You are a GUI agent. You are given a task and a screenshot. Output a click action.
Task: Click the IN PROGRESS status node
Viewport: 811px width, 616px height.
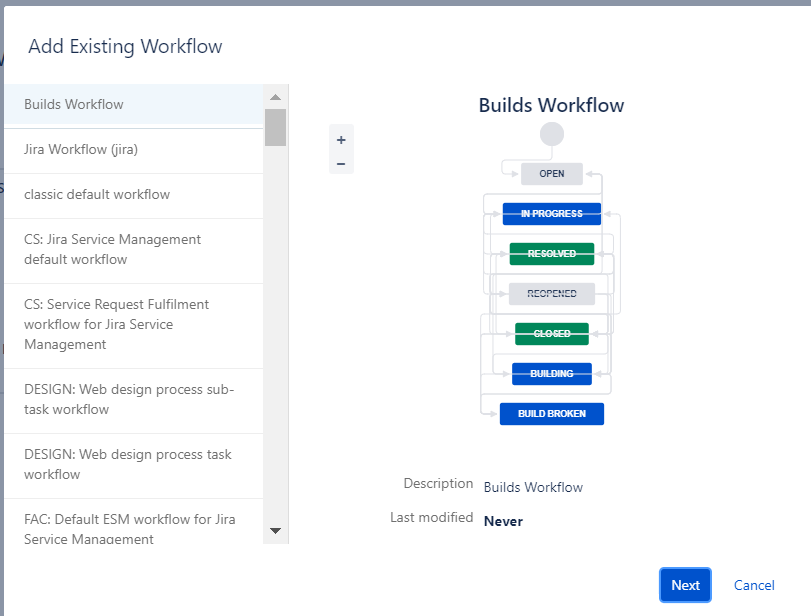tap(552, 214)
